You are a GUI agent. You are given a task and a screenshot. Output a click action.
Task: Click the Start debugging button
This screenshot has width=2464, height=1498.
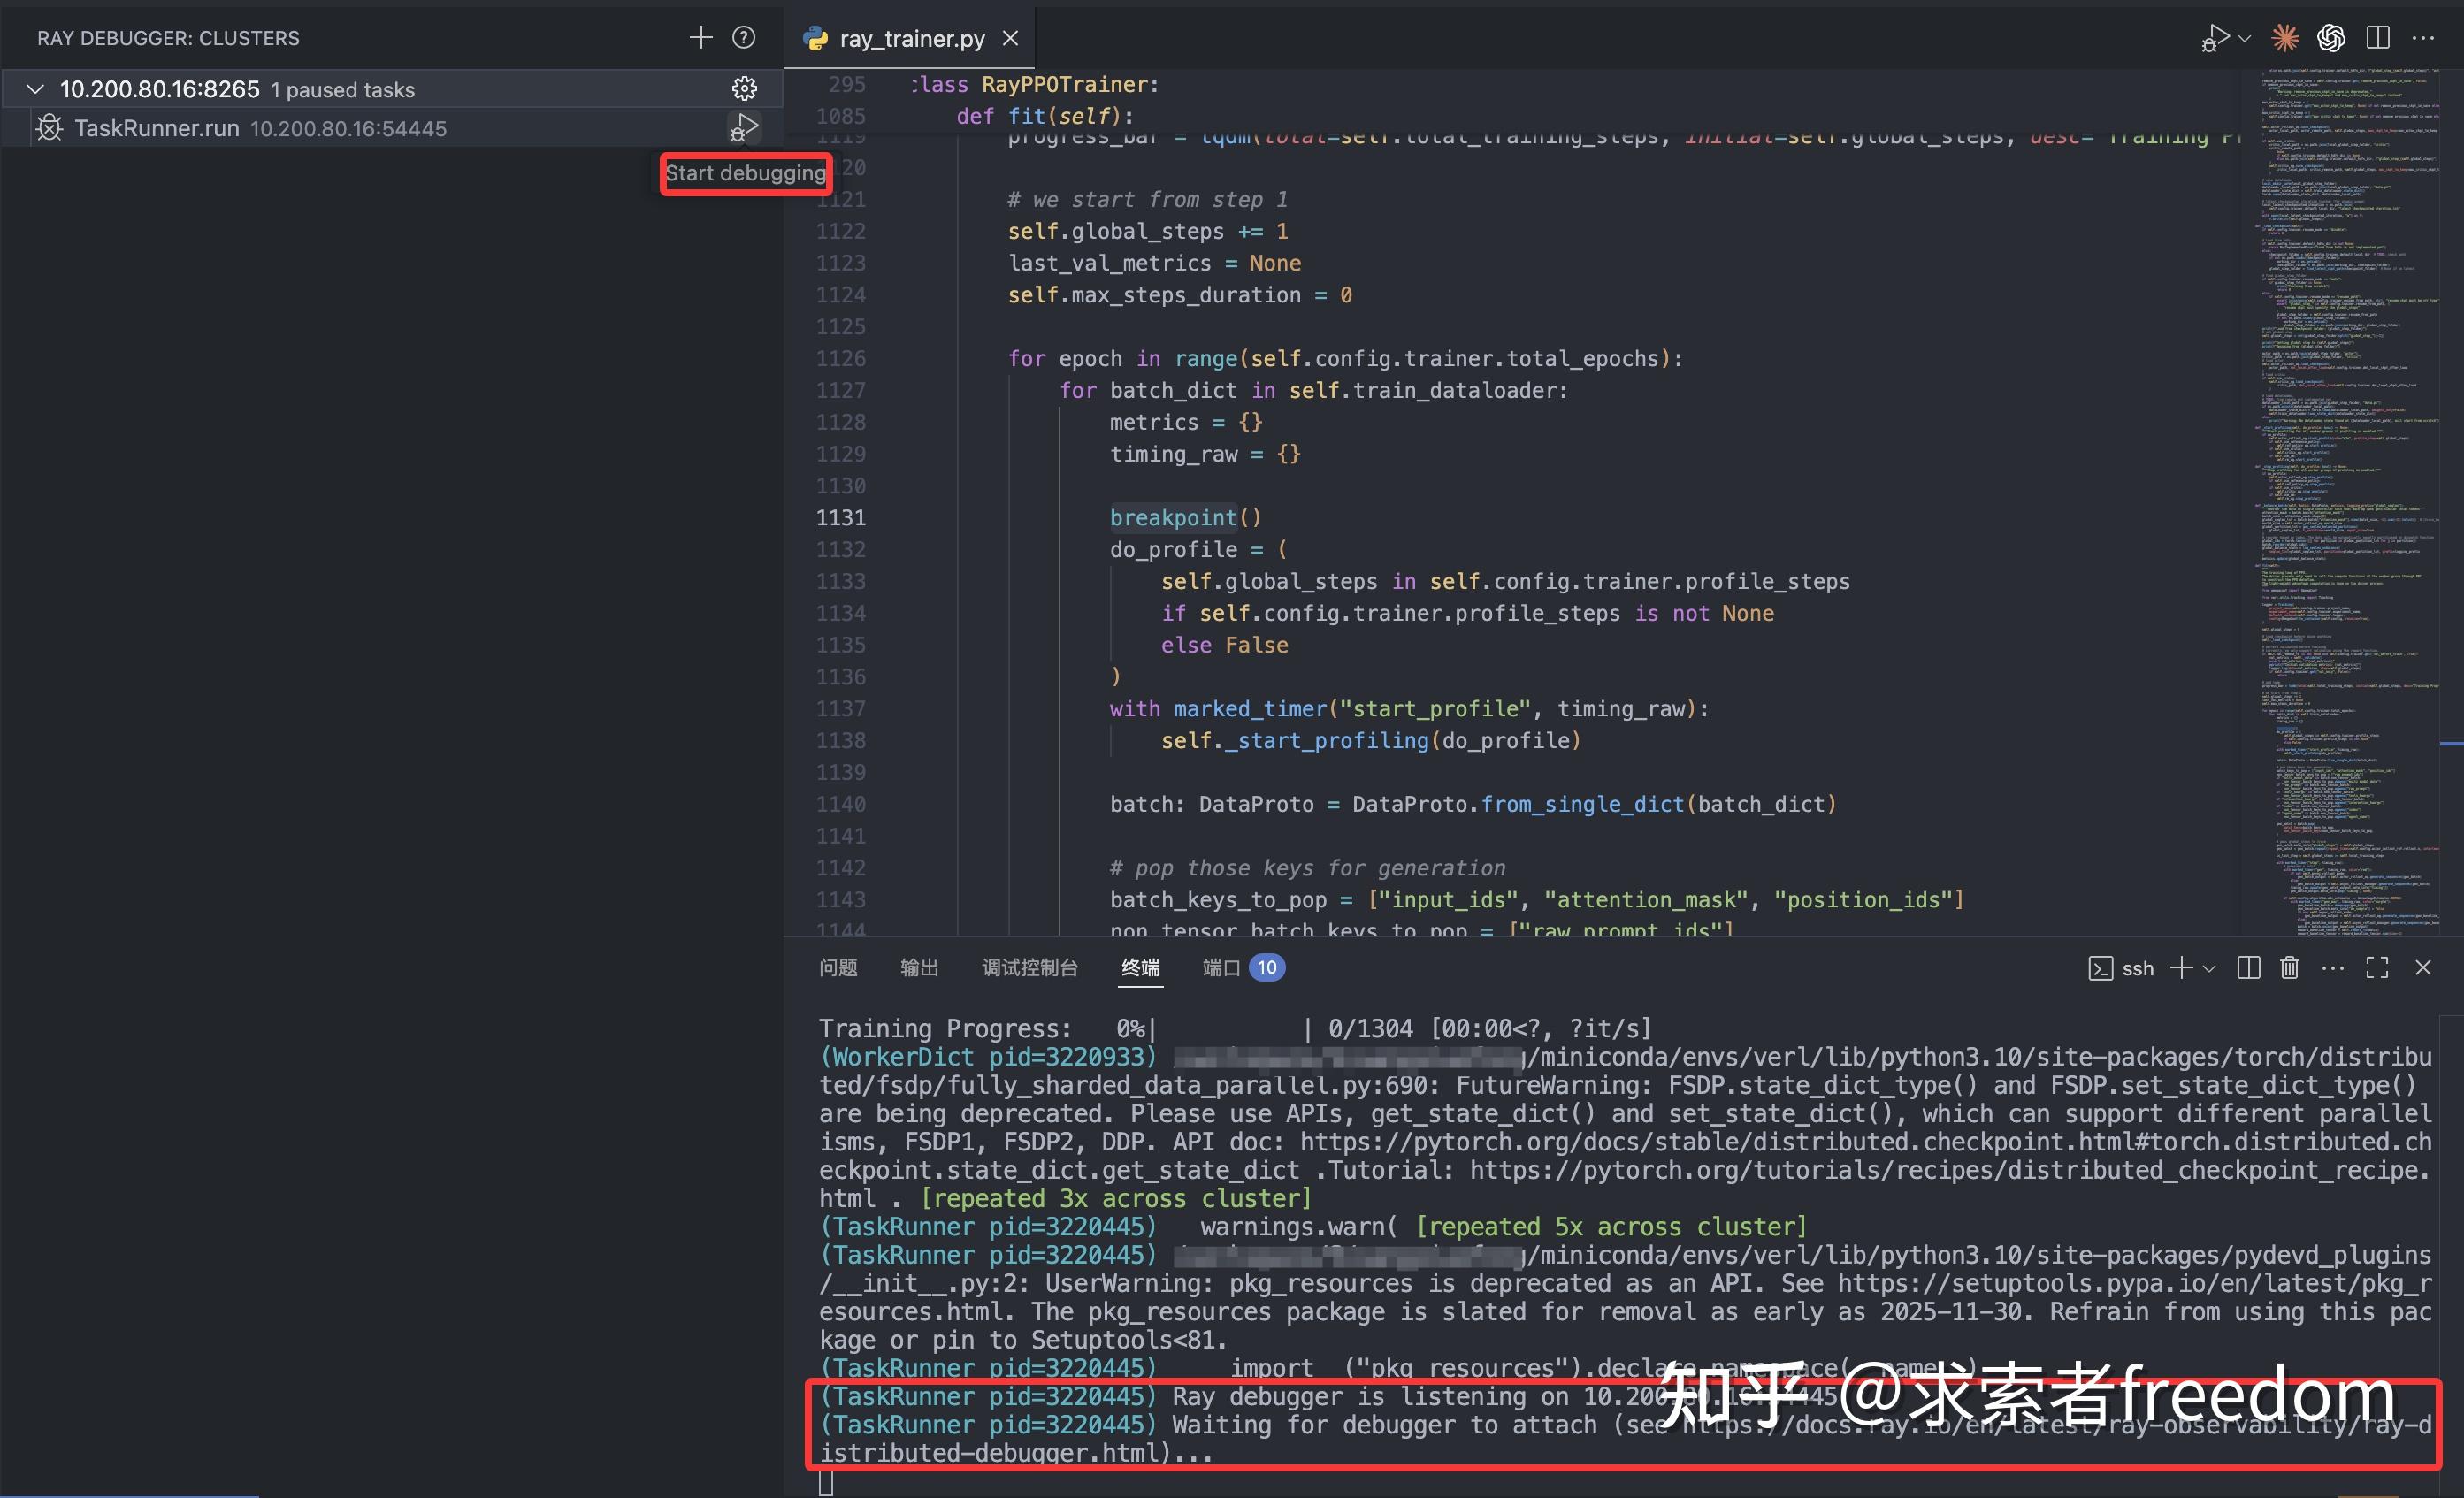[746, 172]
